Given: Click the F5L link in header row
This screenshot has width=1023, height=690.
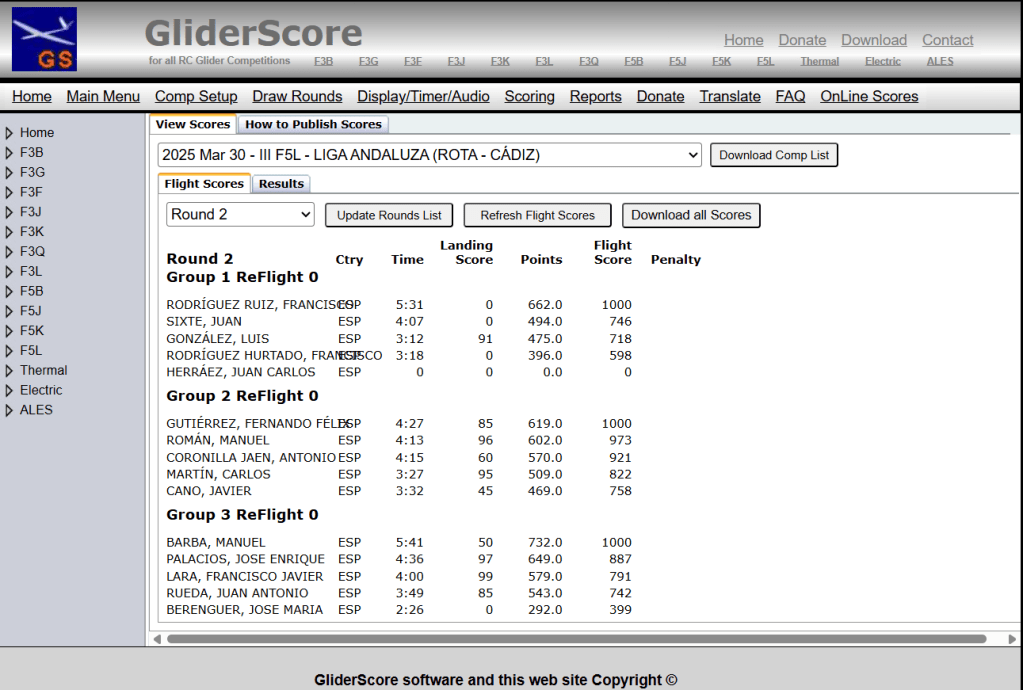Looking at the screenshot, I should click(765, 62).
